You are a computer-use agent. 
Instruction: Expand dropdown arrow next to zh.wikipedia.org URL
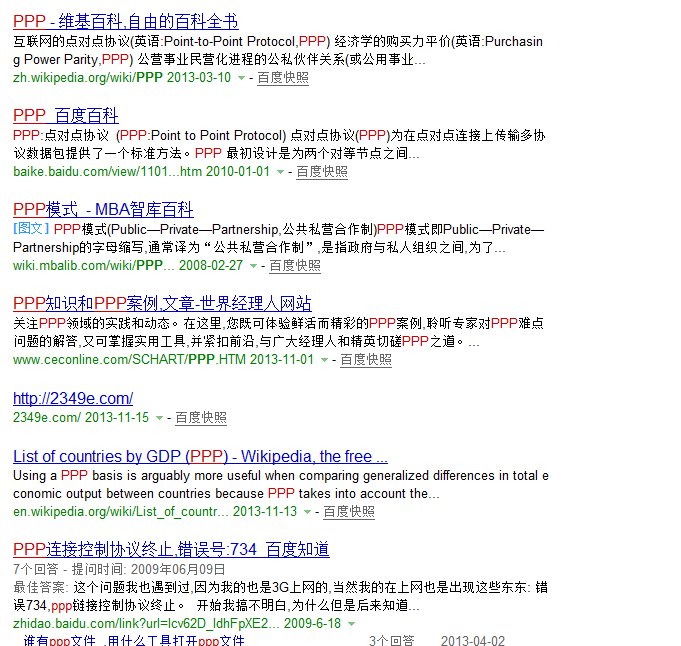[x=241, y=78]
